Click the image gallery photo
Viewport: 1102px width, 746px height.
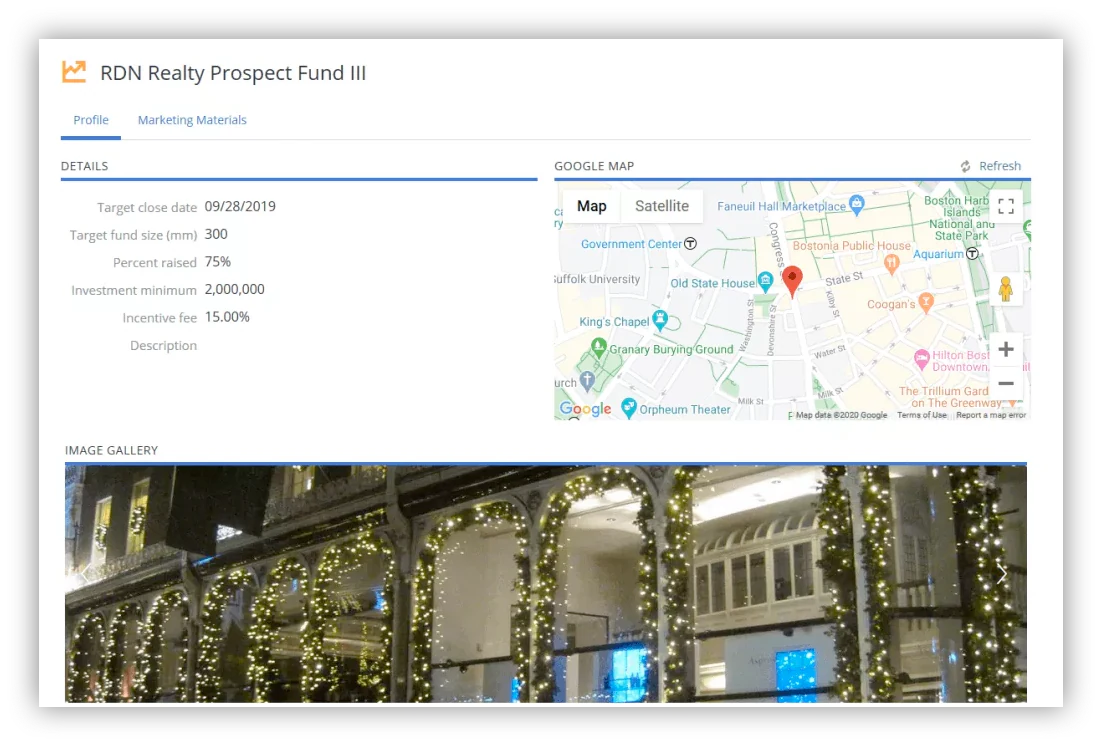click(x=545, y=584)
